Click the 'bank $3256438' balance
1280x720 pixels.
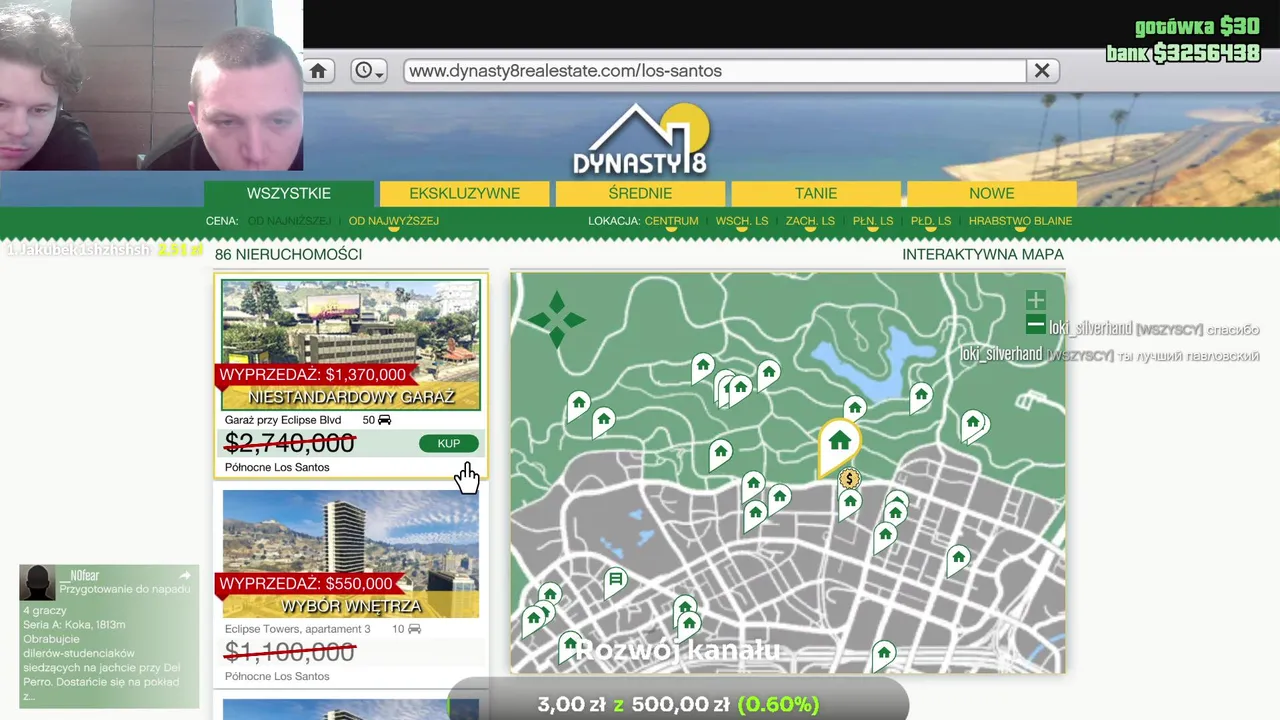(1183, 53)
